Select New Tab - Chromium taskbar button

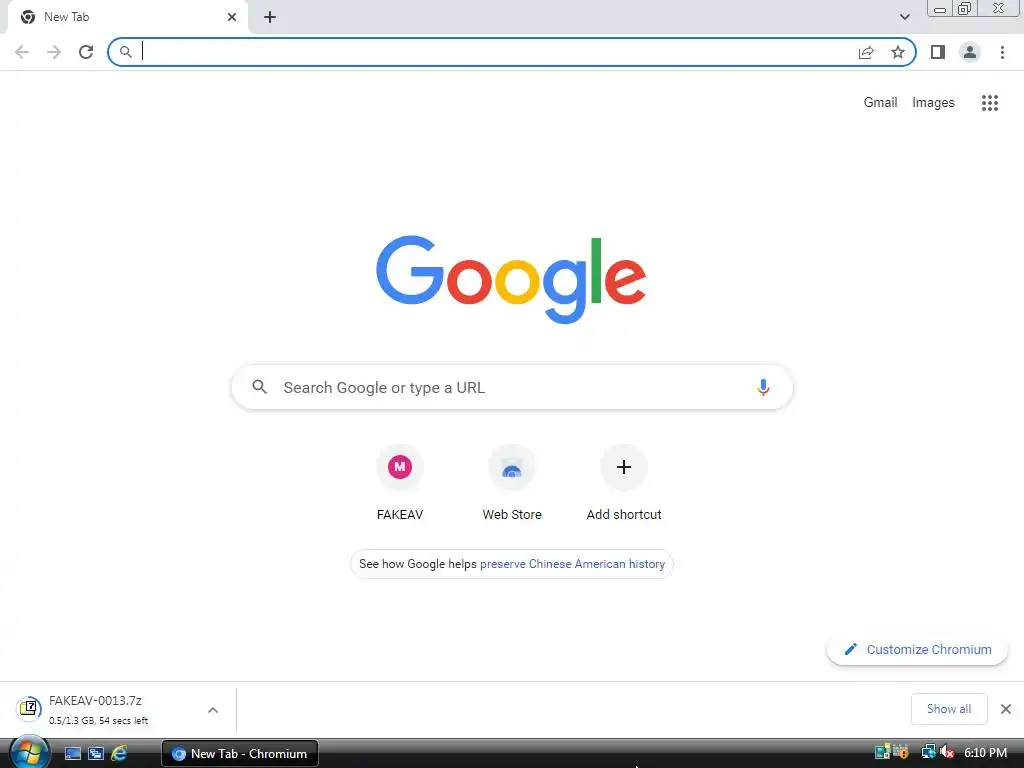click(x=240, y=754)
